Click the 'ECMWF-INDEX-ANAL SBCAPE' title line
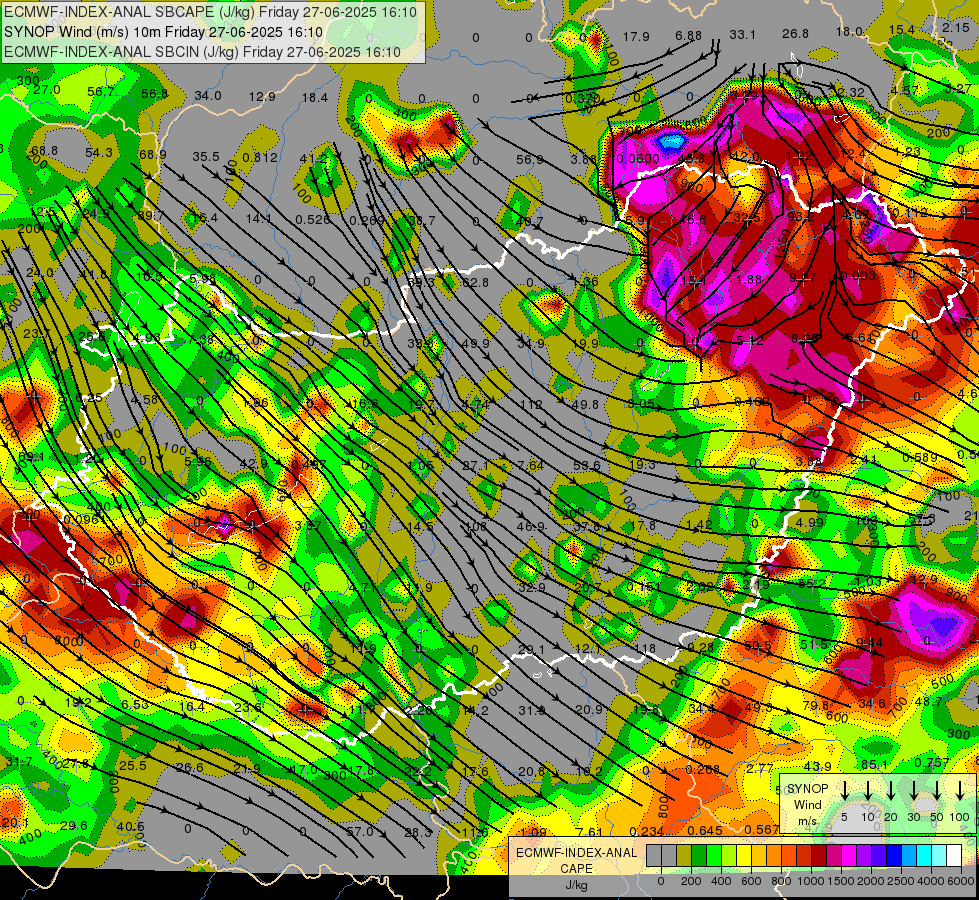 point(211,12)
